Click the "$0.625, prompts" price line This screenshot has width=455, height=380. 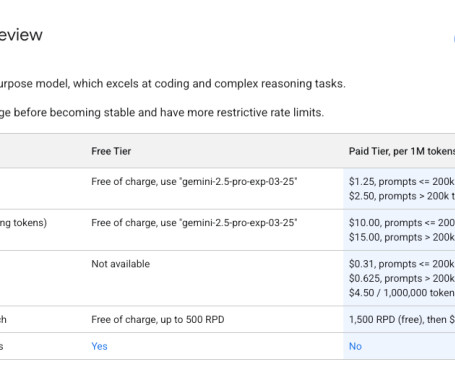(x=402, y=278)
